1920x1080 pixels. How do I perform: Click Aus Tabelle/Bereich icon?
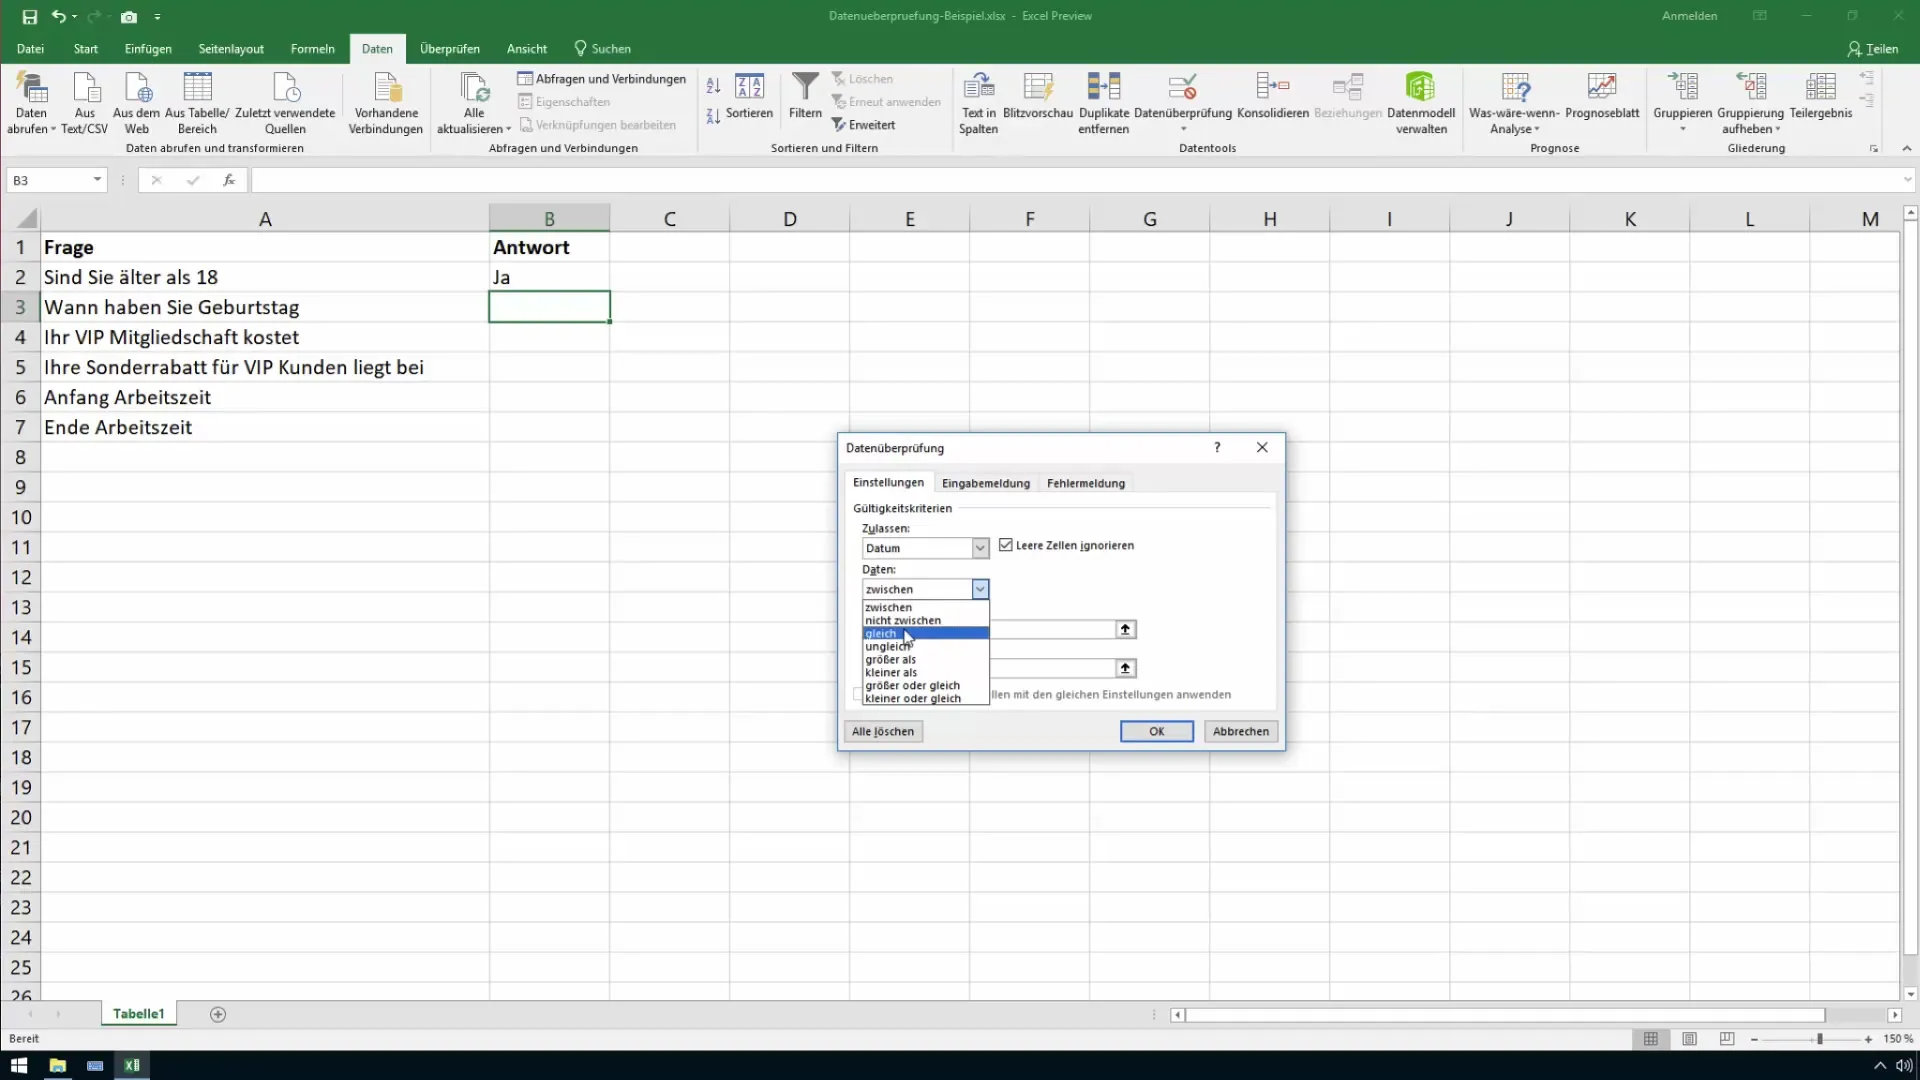click(197, 103)
